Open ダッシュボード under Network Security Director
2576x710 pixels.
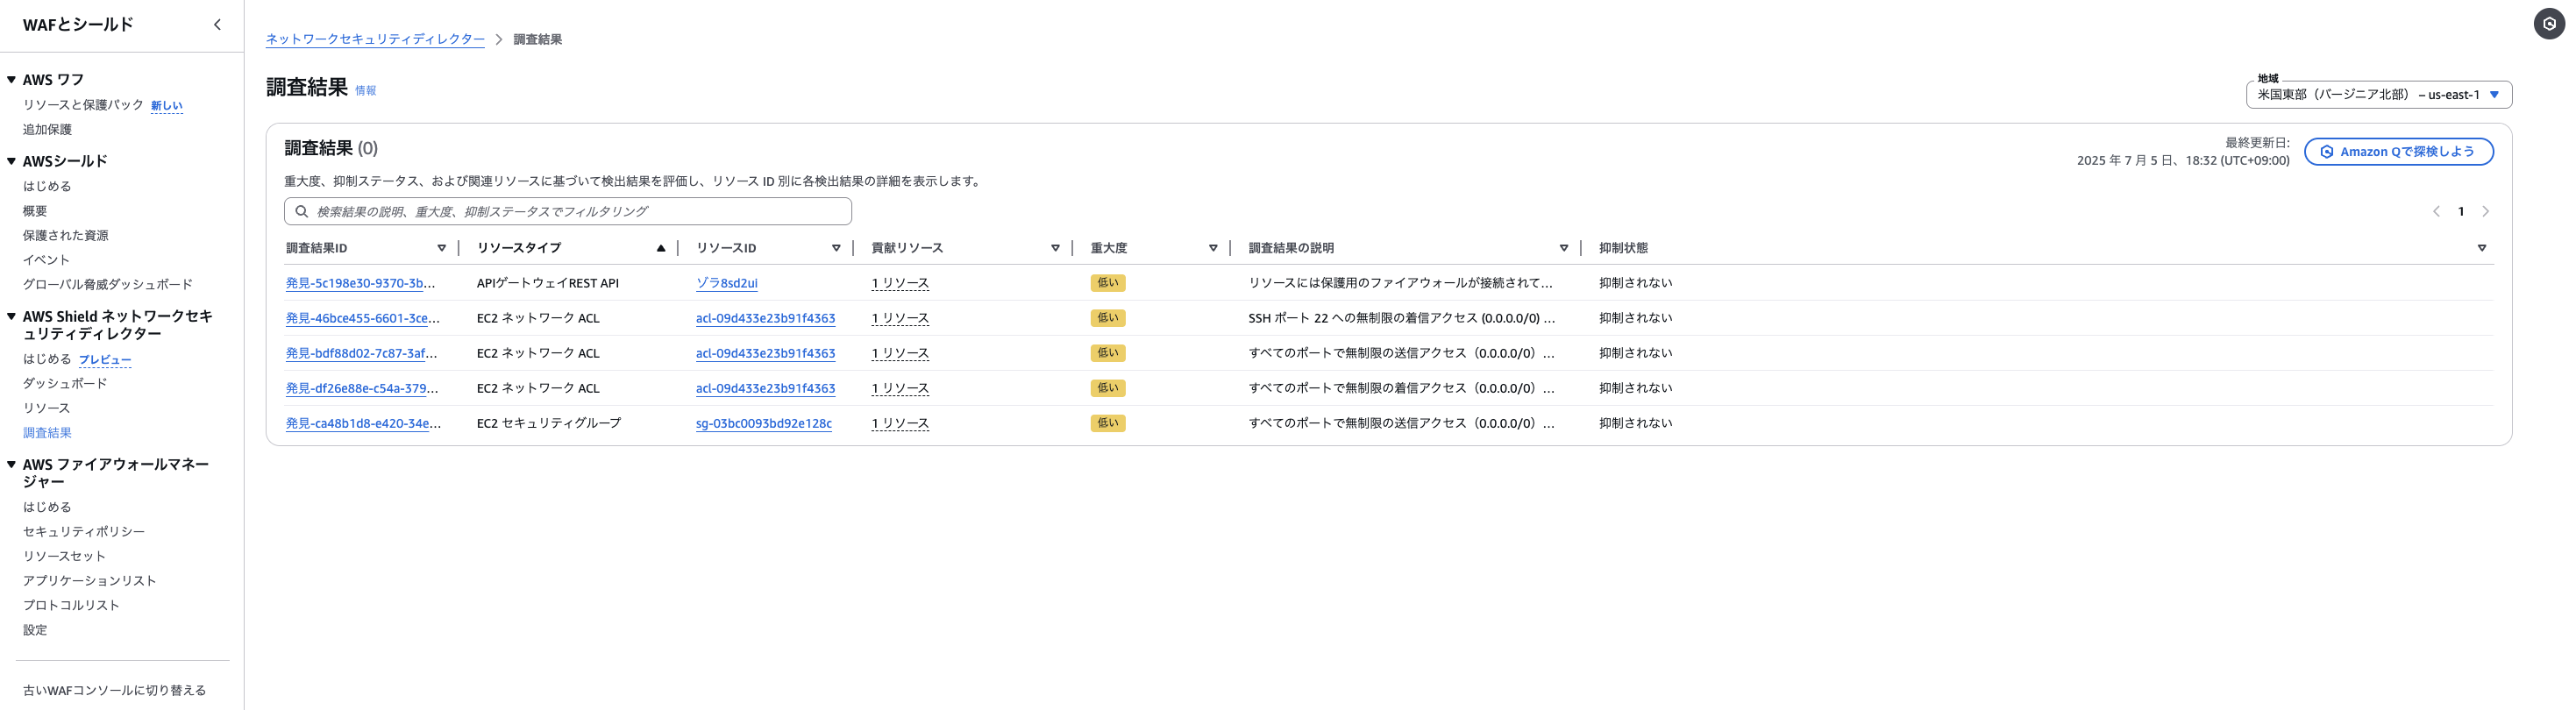[65, 383]
